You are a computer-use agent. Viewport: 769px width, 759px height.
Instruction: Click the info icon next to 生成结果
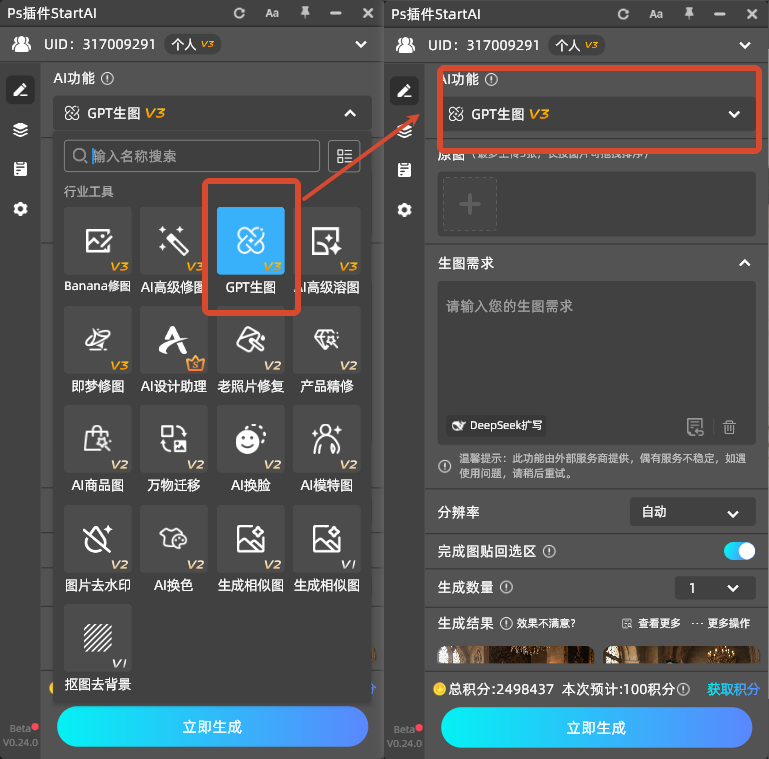point(506,623)
